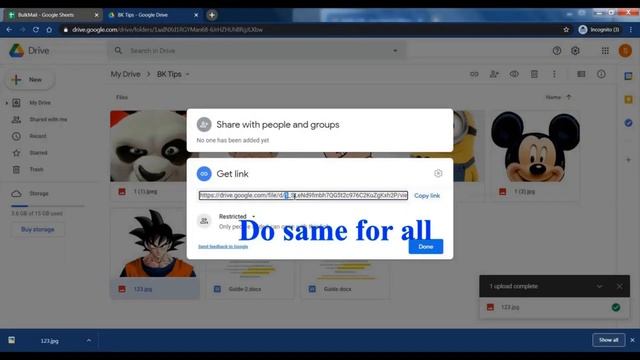Click Show all downloads button

(x=609, y=340)
